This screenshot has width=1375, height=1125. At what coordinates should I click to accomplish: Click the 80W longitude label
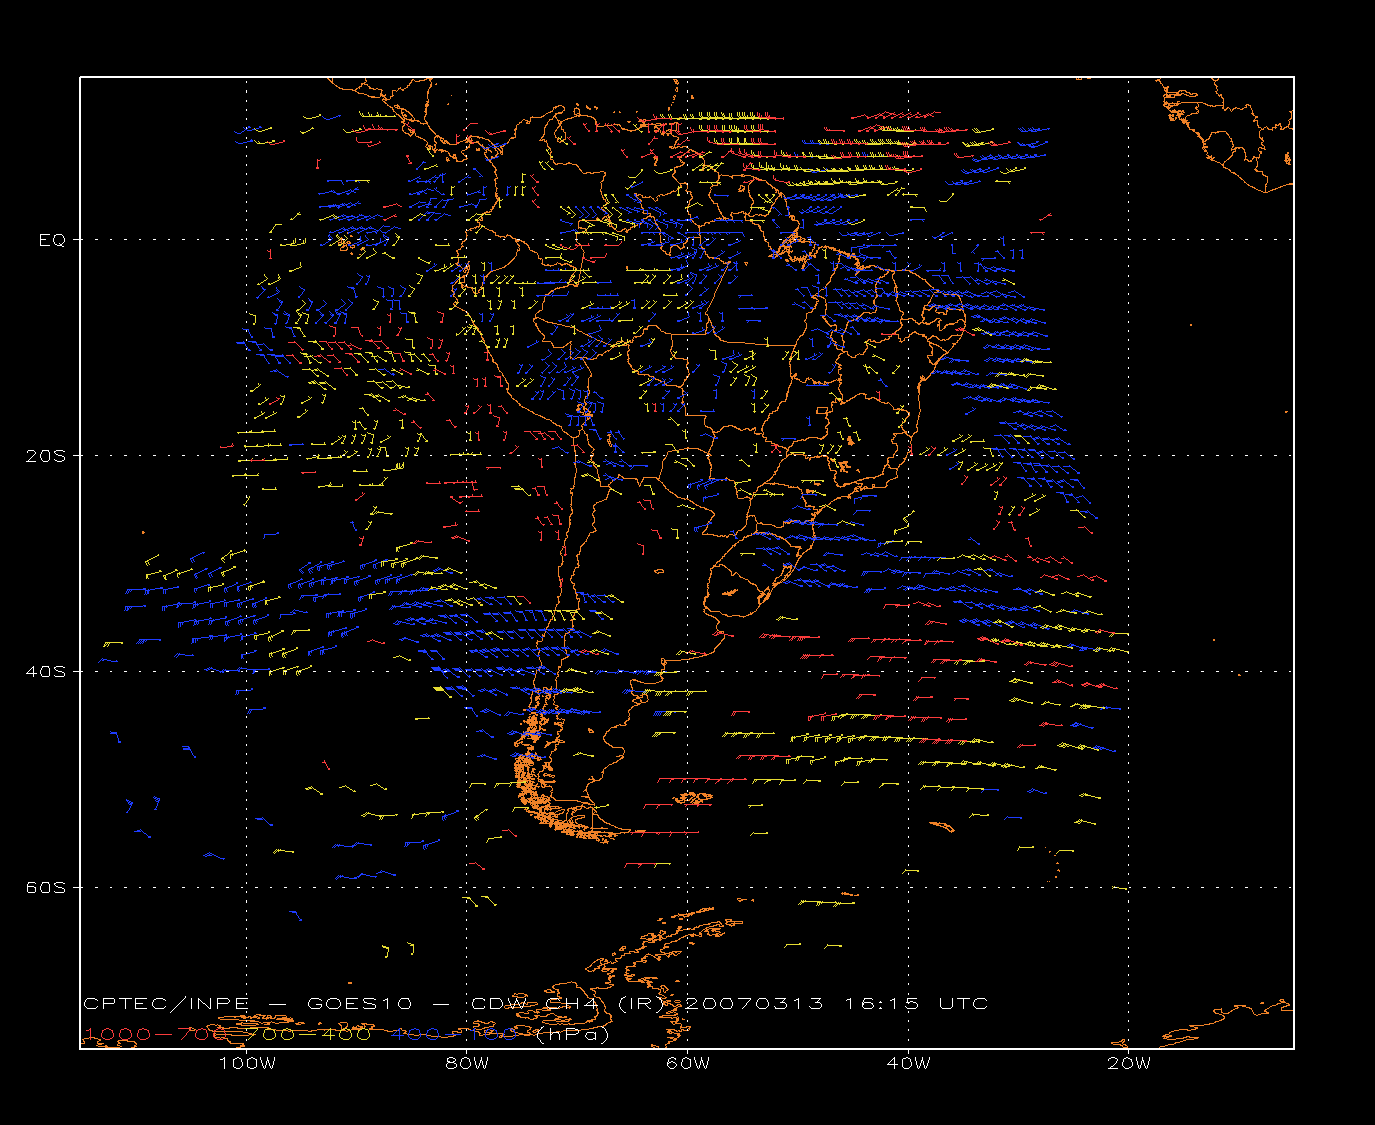tap(467, 1063)
